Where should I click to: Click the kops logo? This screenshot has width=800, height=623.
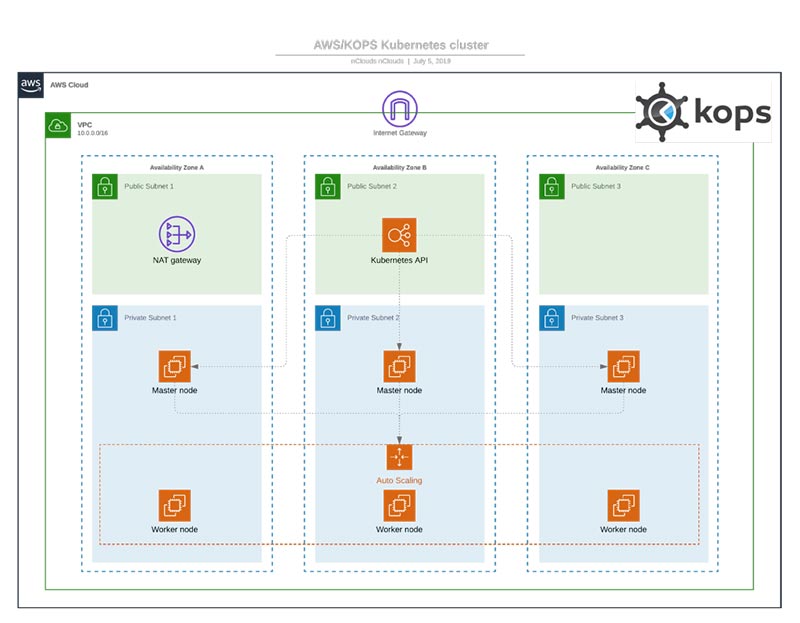coord(703,112)
